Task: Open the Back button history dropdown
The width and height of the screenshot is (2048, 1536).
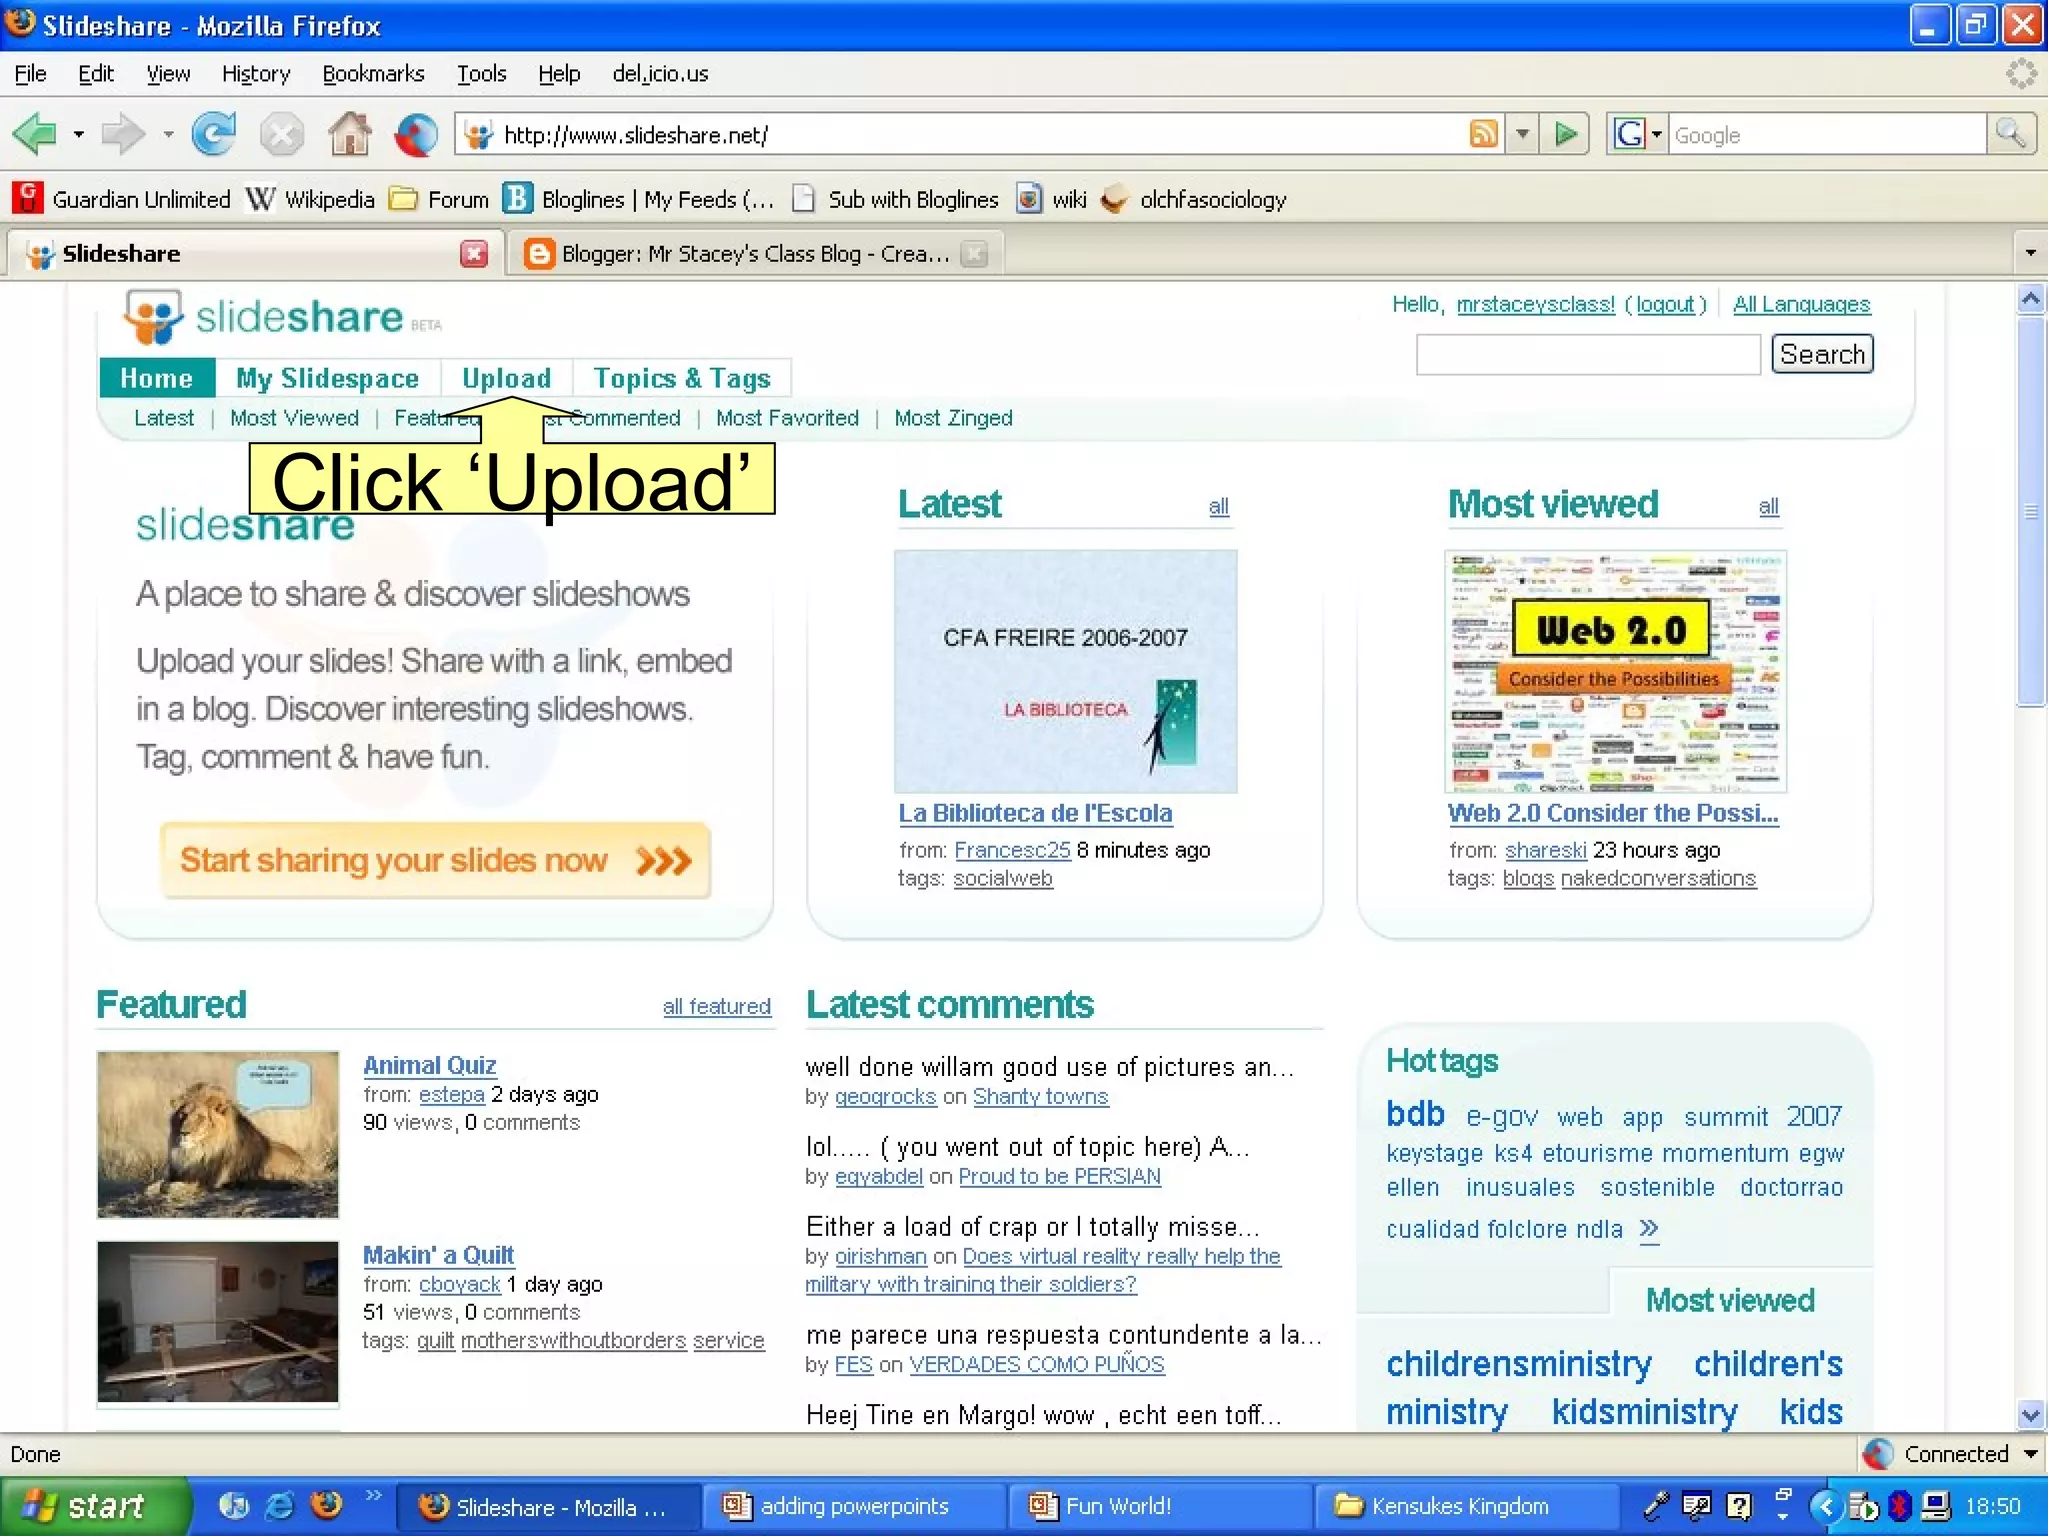Action: pos(78,134)
